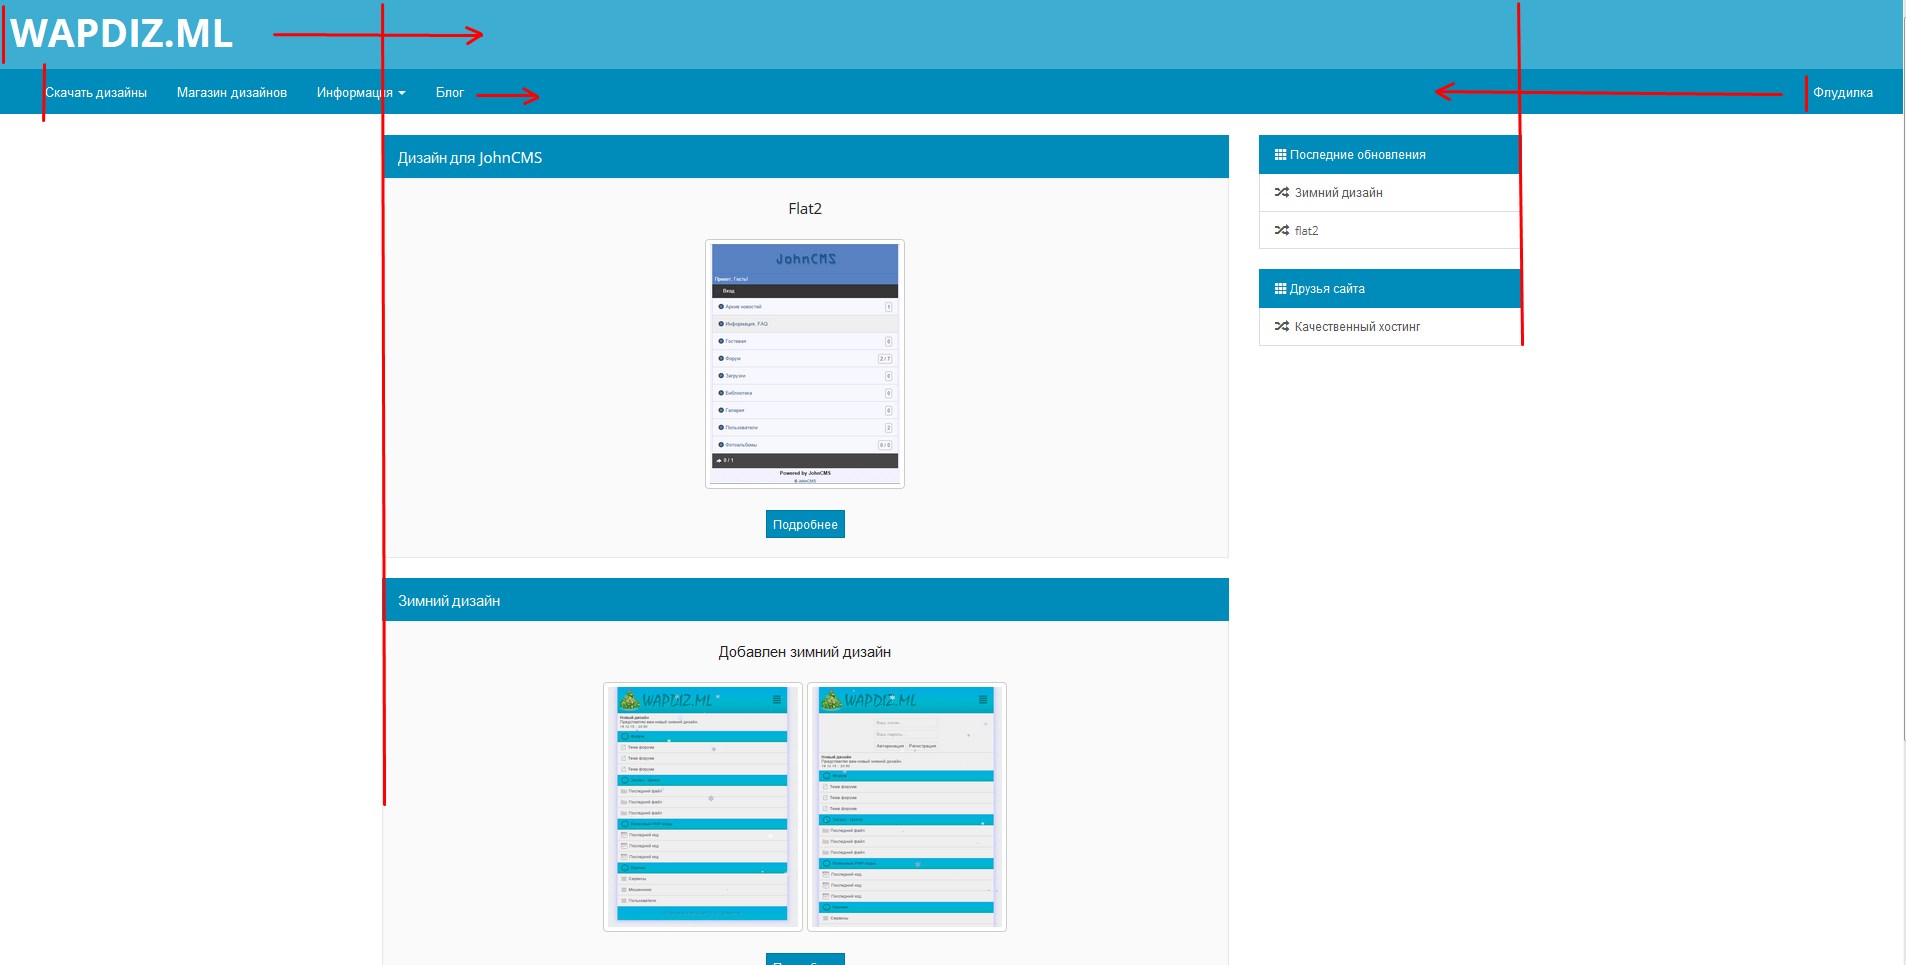
Task: Open the Блог navigation item
Action: pyautogui.click(x=449, y=93)
